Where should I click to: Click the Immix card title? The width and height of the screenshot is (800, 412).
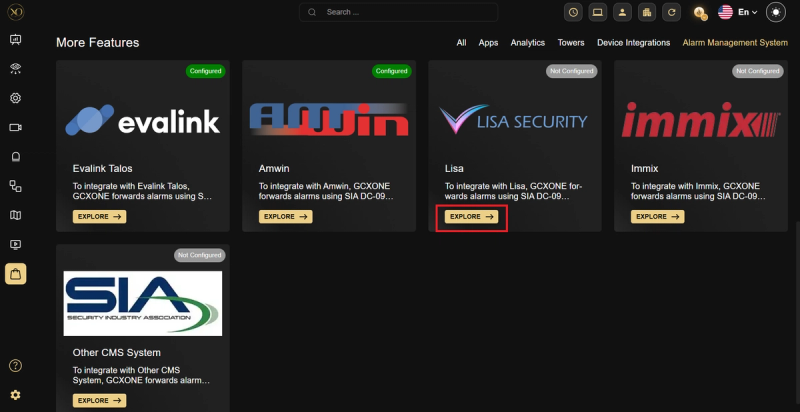(644, 168)
